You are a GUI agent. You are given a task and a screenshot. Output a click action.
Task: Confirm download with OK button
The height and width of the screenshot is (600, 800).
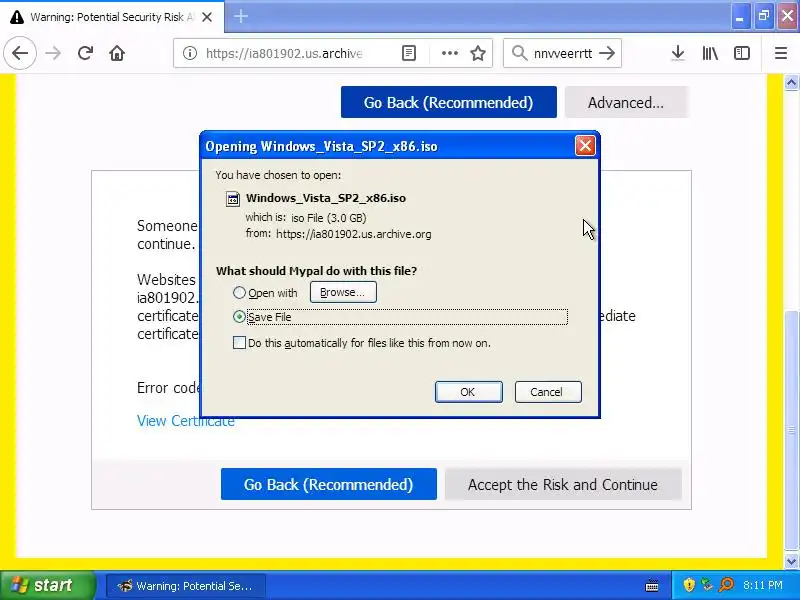click(468, 392)
